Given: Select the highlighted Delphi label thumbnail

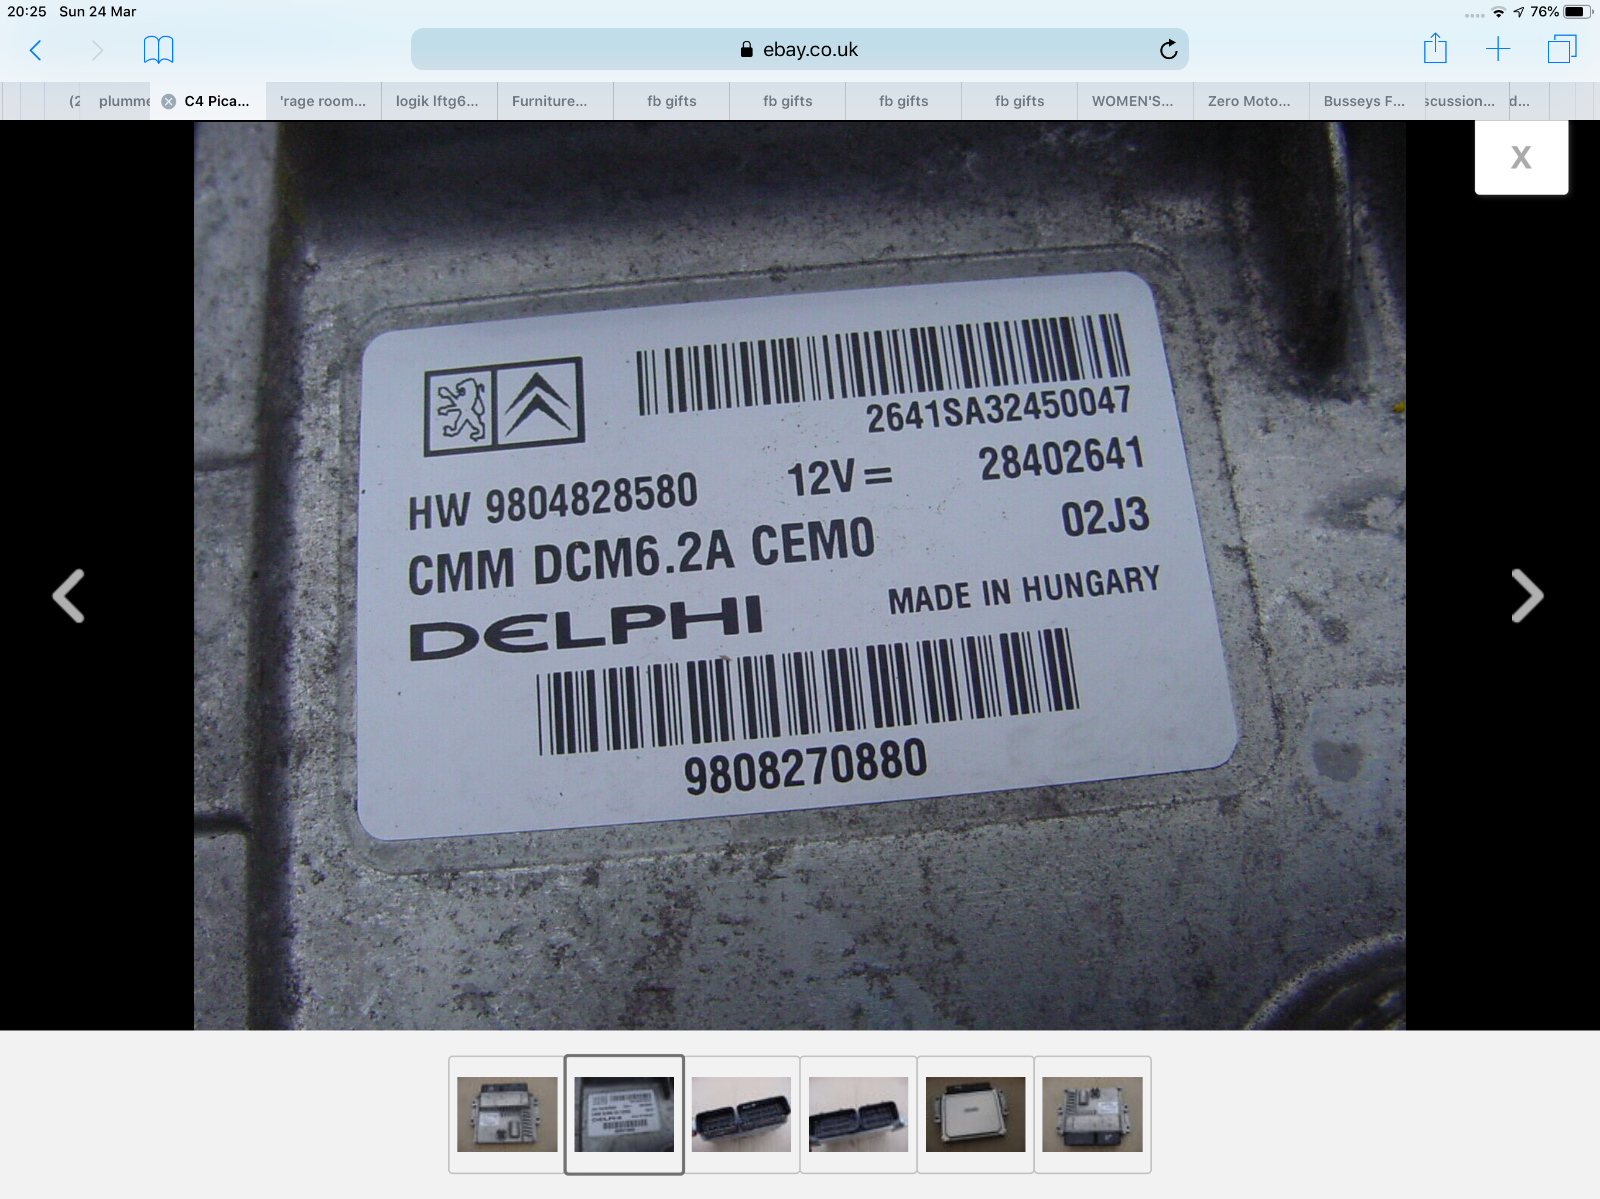Looking at the screenshot, I should 624,1114.
